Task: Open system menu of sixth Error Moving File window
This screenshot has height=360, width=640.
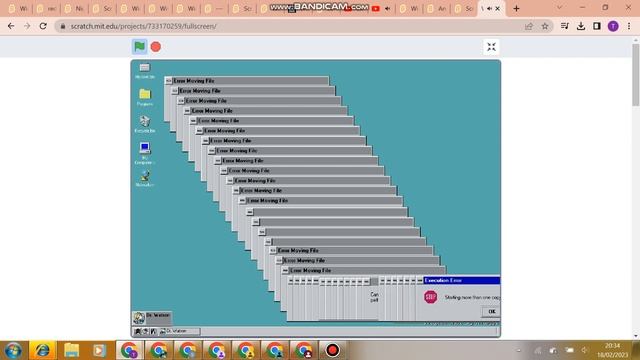Action: point(199,131)
